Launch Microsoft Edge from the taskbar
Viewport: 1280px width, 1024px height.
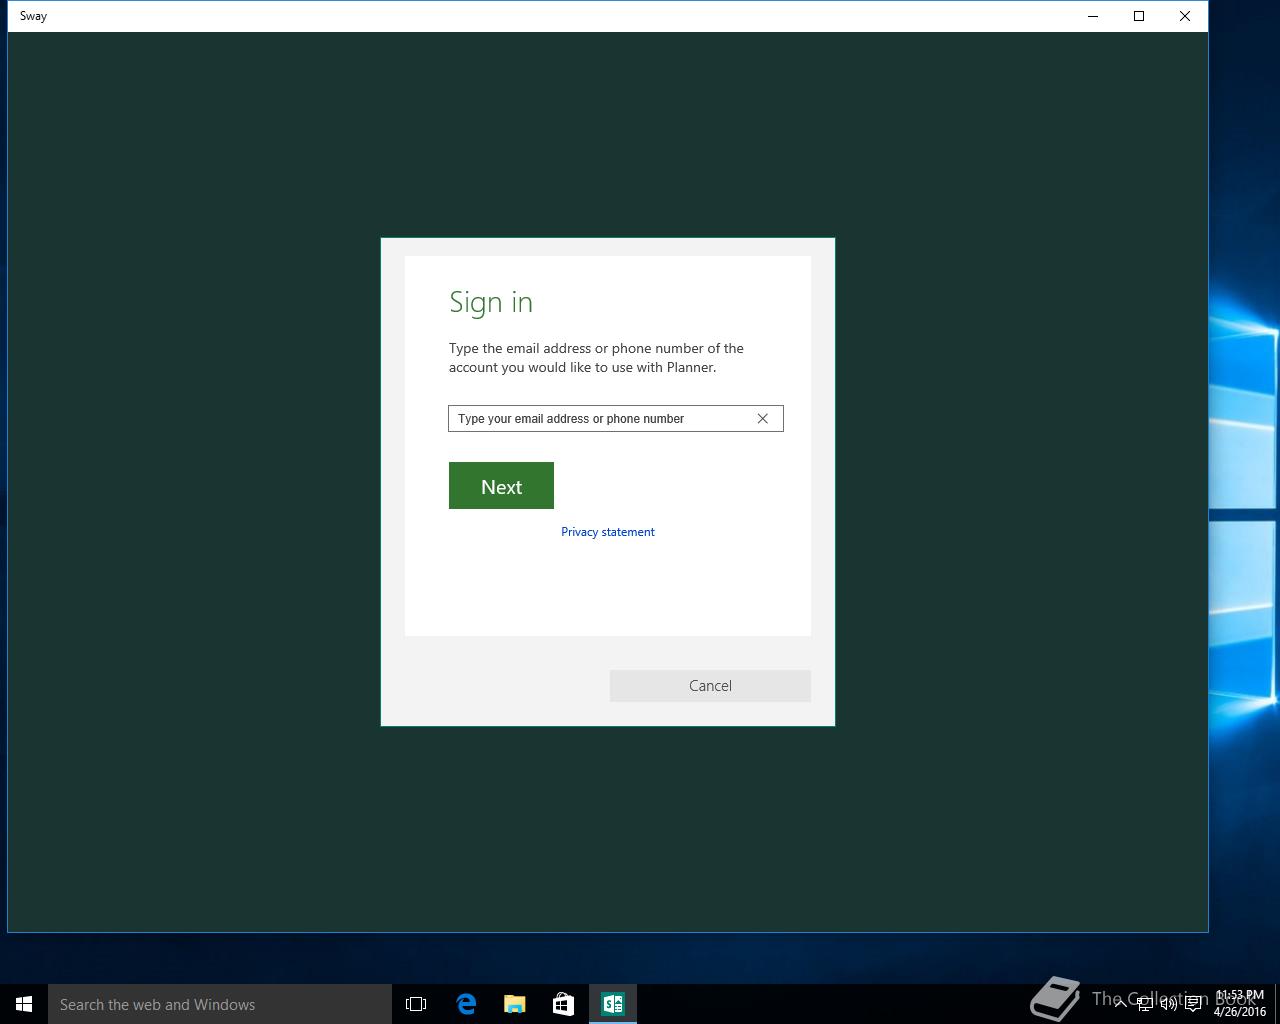(466, 1004)
